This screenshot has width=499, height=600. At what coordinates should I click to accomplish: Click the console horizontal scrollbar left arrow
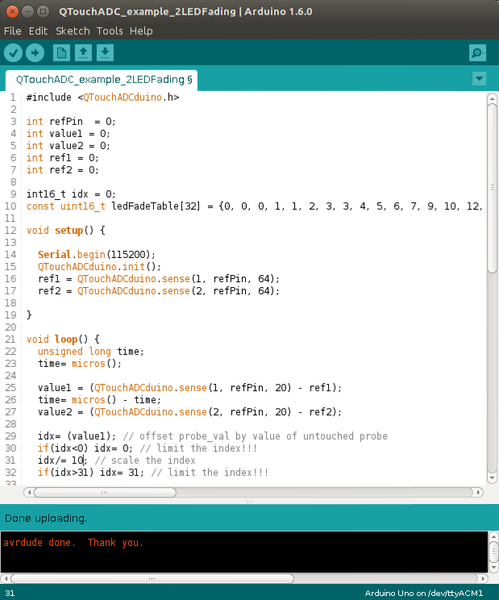(5, 578)
